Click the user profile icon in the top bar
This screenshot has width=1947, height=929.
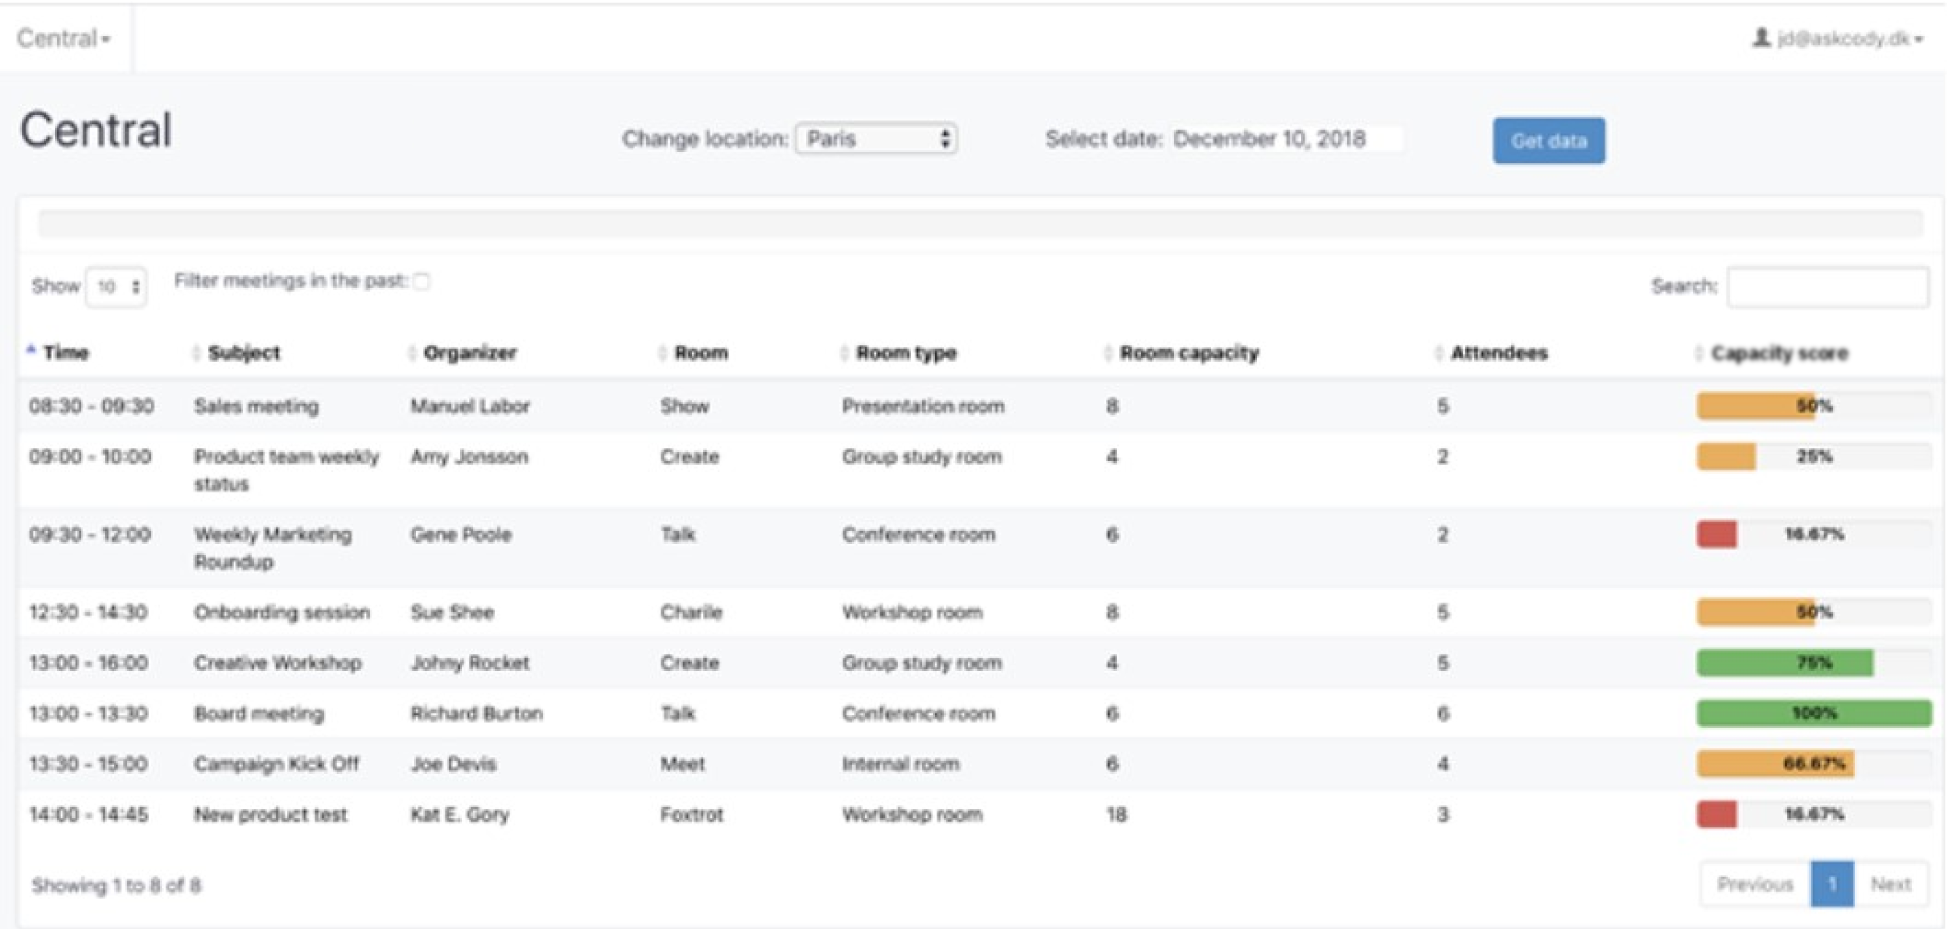(x=1760, y=38)
